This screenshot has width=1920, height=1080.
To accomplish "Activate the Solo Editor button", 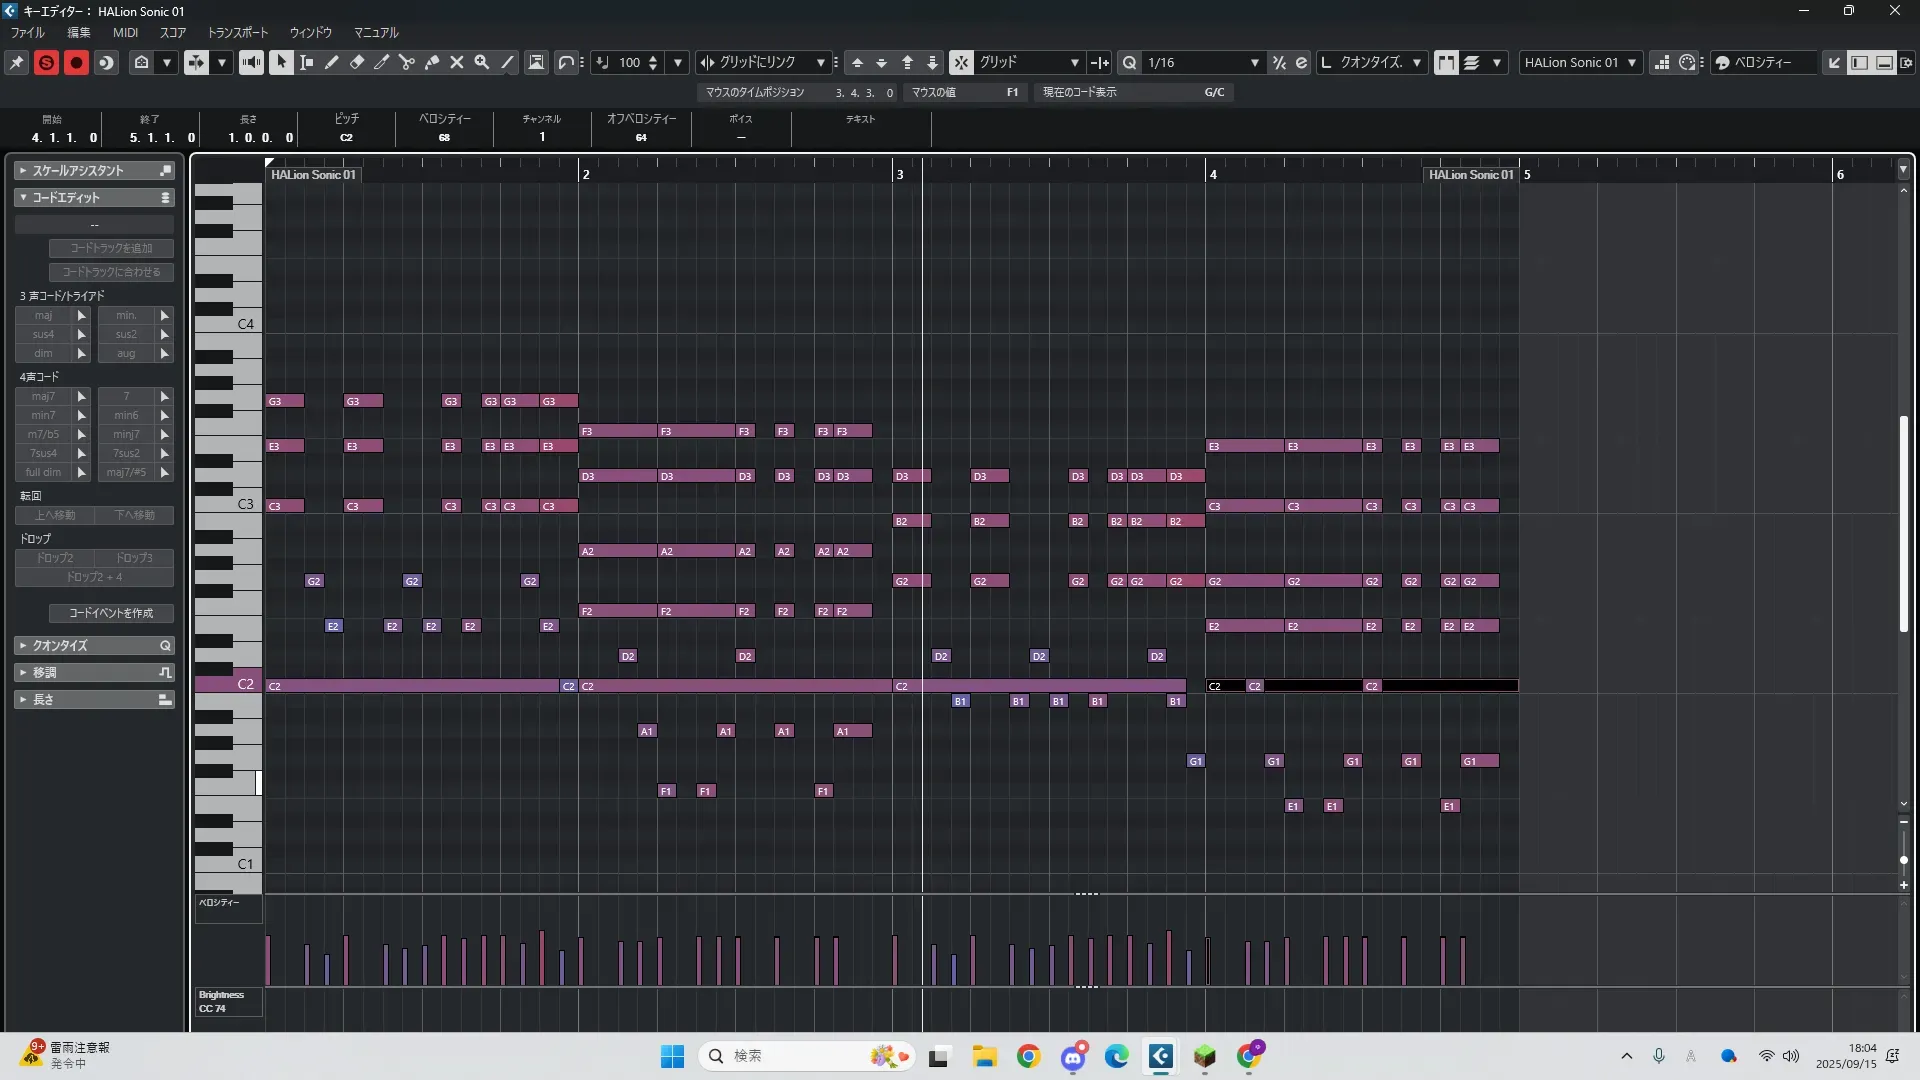I will point(46,62).
